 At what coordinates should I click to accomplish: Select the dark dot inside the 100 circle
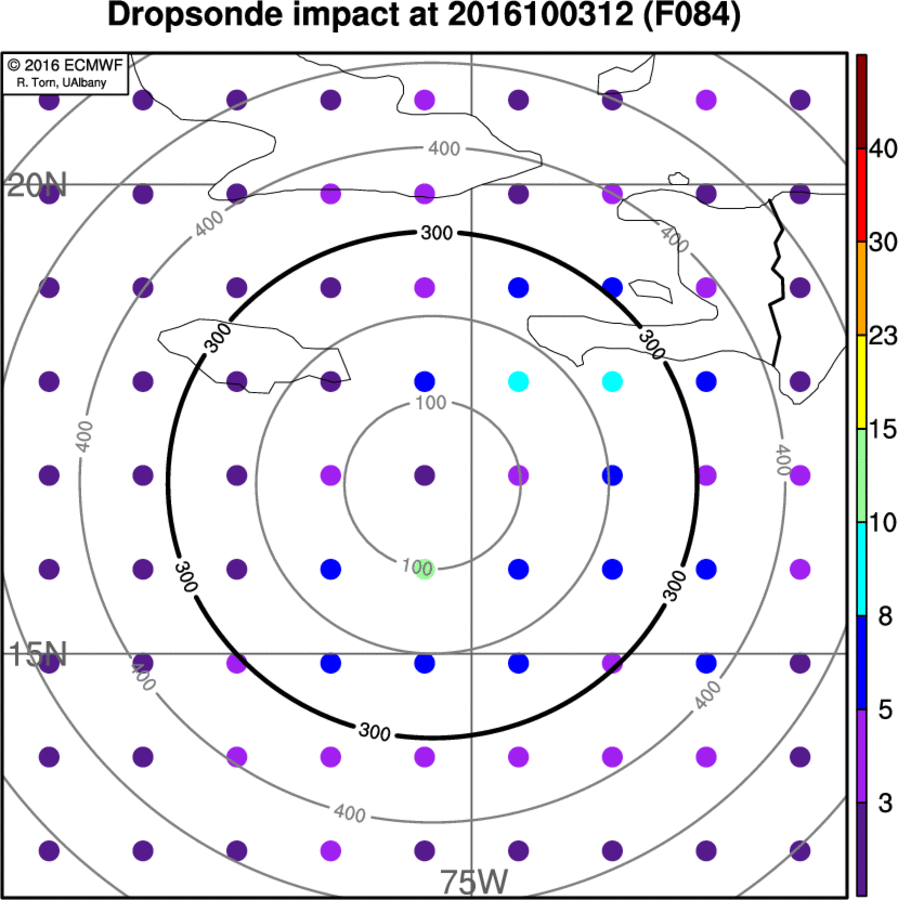pyautogui.click(x=425, y=475)
